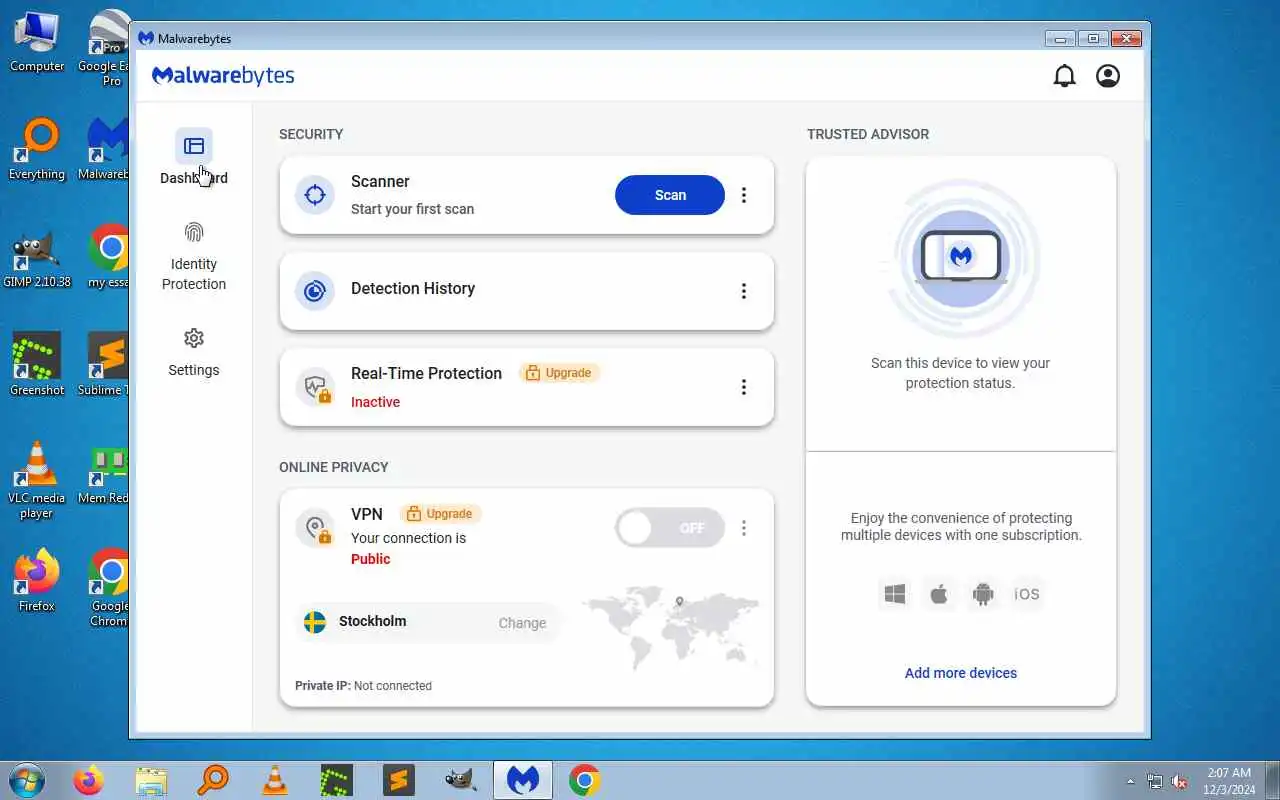This screenshot has height=800, width=1280.
Task: Open the Windows Start button
Action: click(27, 780)
